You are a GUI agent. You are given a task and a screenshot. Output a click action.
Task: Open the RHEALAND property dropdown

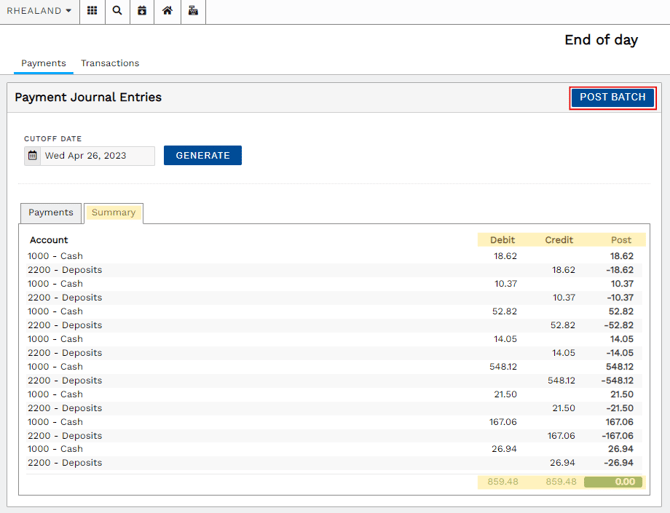click(39, 11)
